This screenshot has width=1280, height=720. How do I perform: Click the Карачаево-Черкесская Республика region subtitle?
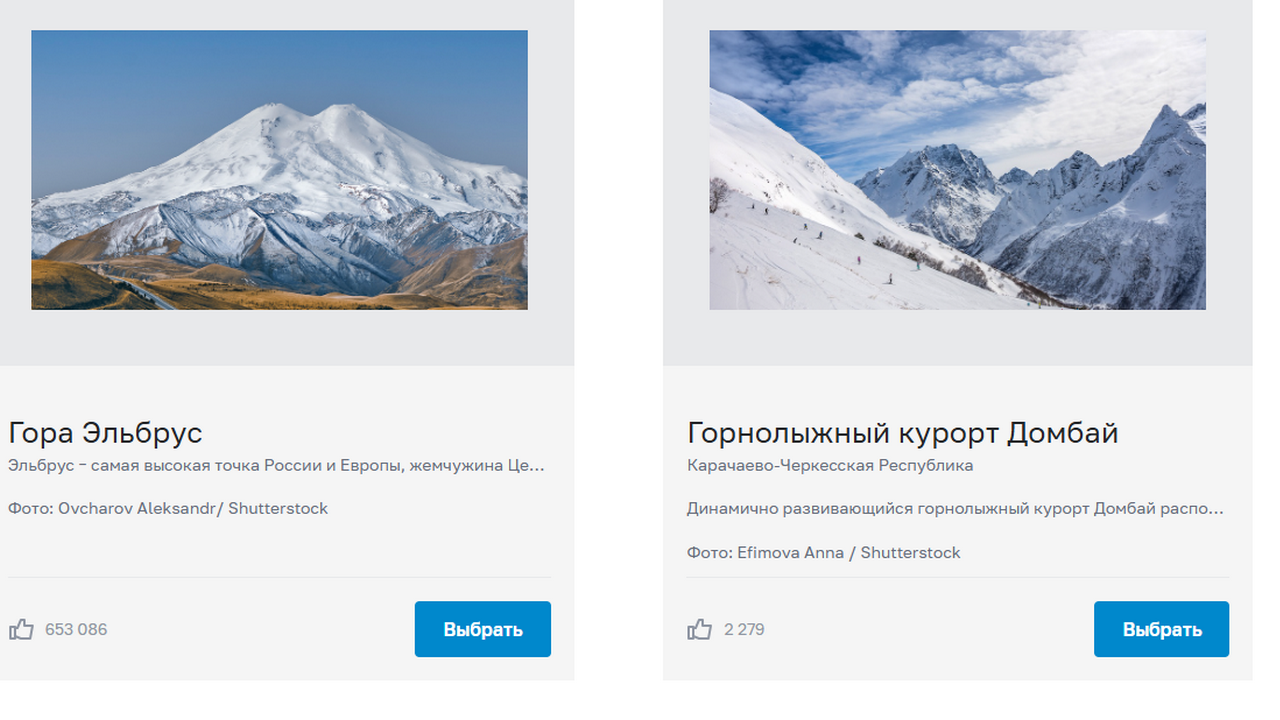pos(830,465)
